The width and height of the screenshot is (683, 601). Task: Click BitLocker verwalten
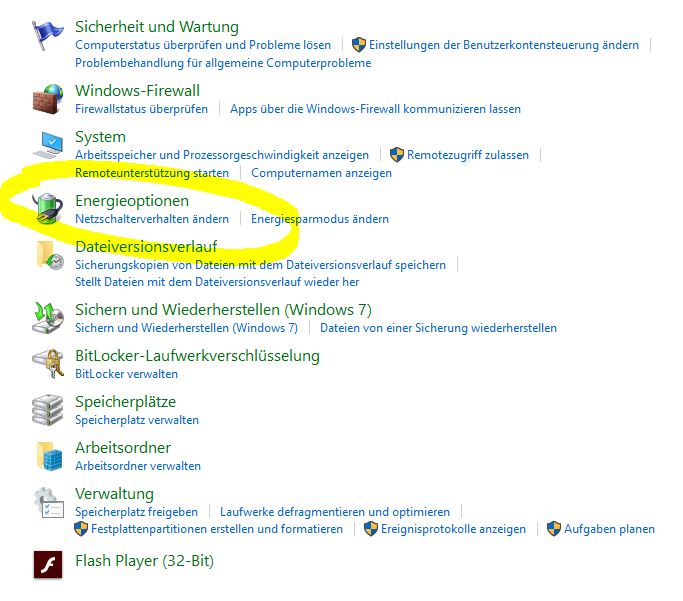pos(126,374)
